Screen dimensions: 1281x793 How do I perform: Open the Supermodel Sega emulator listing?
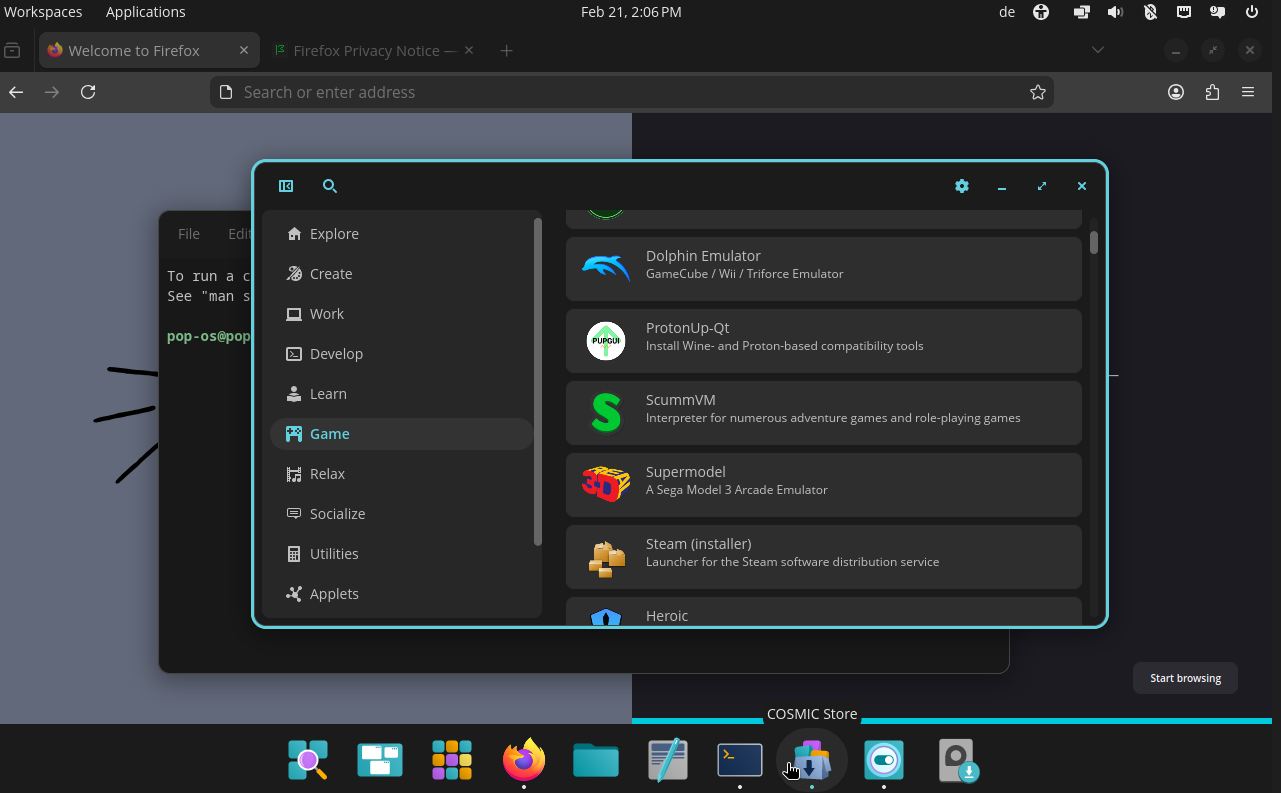tap(823, 484)
